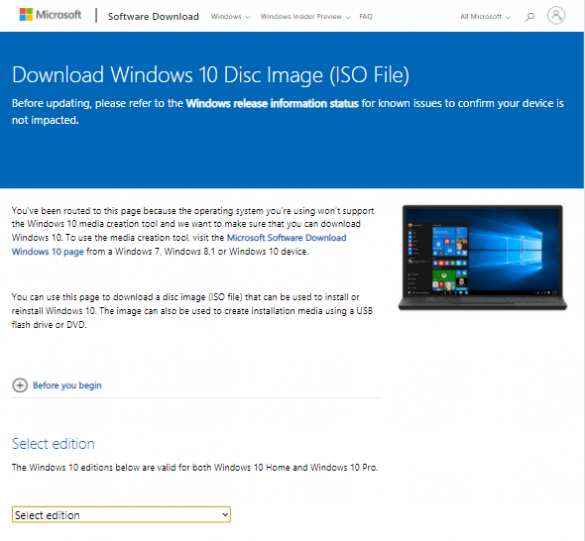The width and height of the screenshot is (585, 541).
Task: Click the account sign-in avatar icon
Action: coord(556,16)
